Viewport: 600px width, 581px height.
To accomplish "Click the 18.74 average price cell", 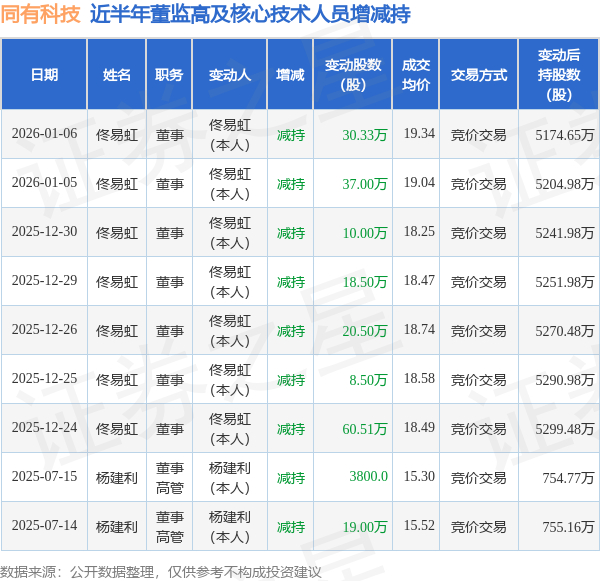I will point(419,330).
